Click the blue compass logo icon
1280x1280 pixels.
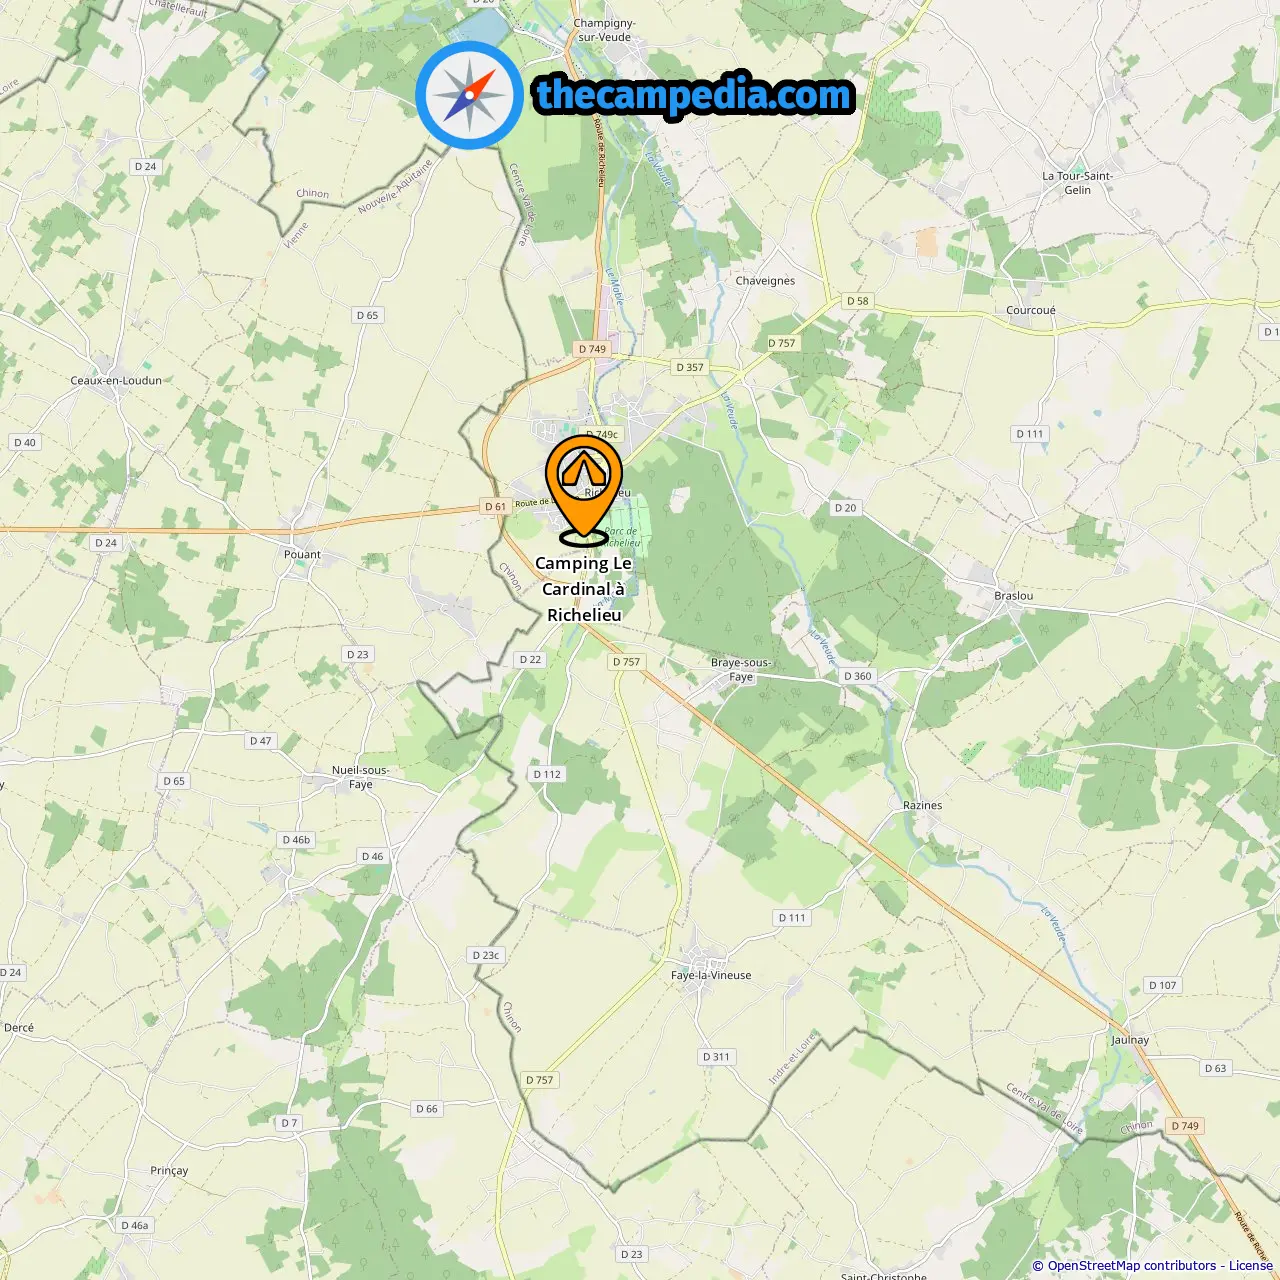point(469,95)
